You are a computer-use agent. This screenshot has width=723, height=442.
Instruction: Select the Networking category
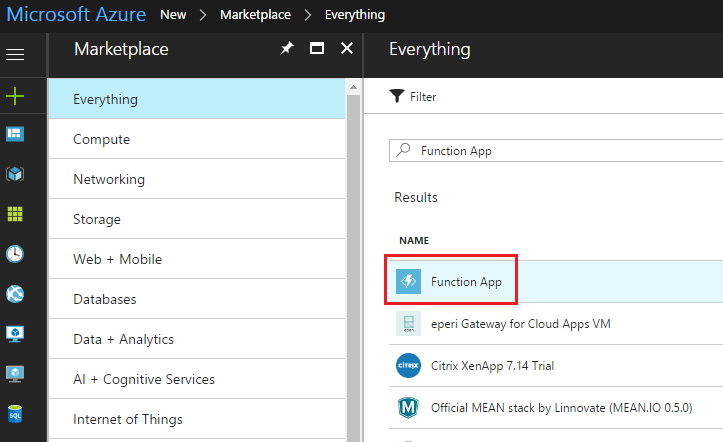coord(109,179)
